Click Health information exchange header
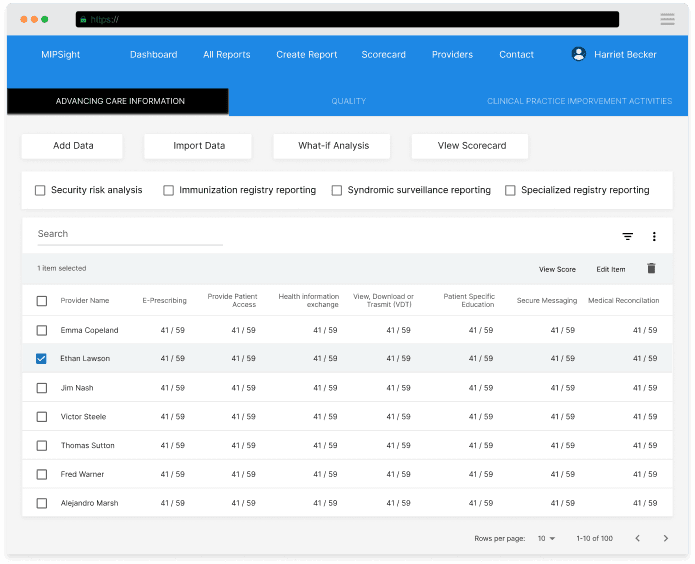This screenshot has width=695, height=564. (308, 300)
